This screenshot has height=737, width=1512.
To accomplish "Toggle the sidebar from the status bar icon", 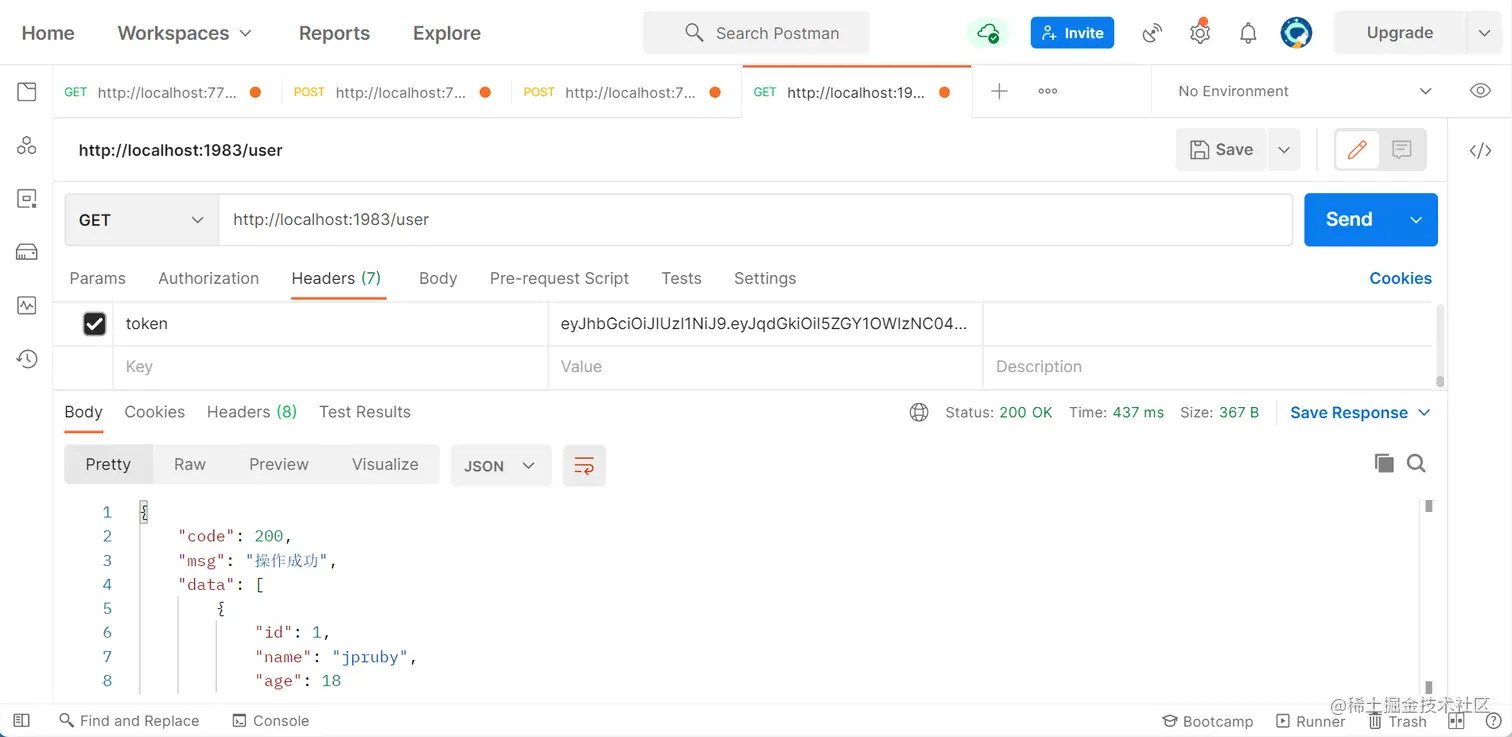I will pos(21,720).
